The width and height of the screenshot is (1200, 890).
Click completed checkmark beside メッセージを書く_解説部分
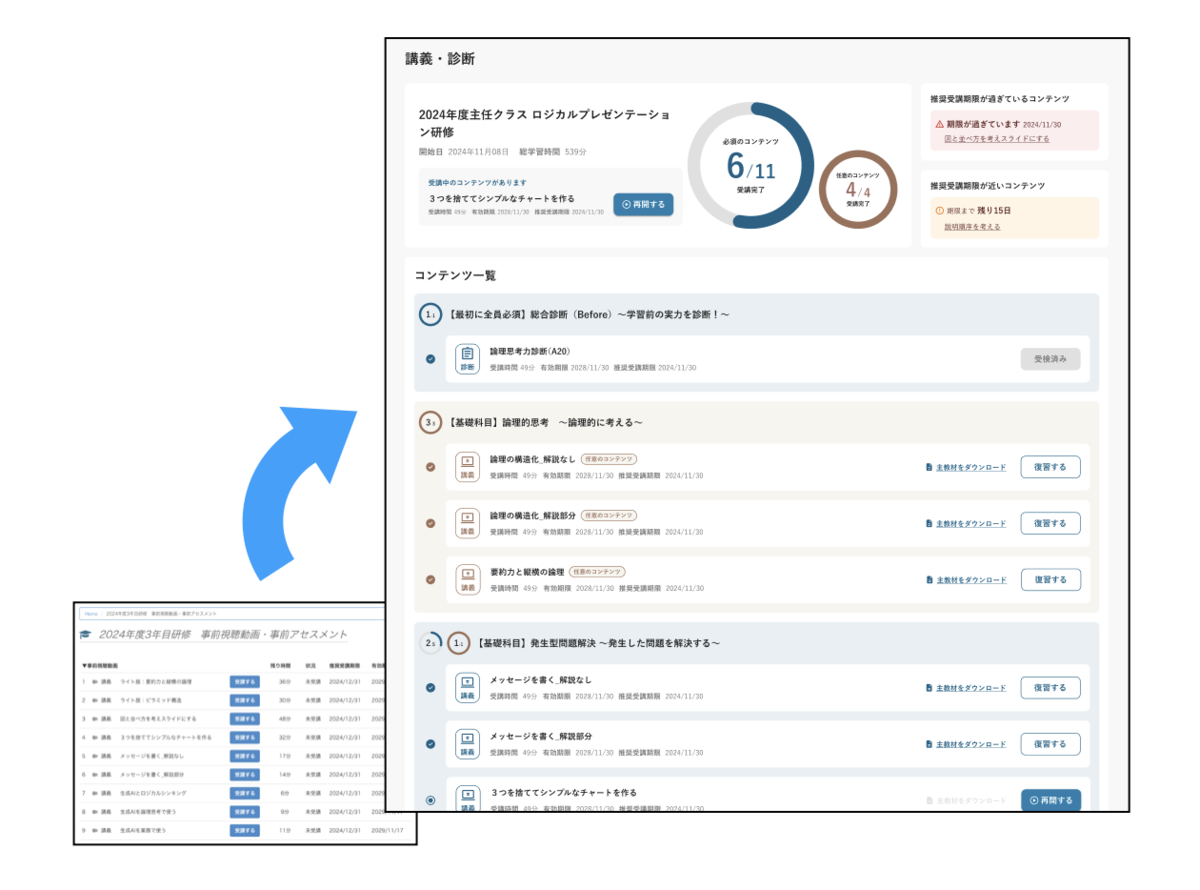pyautogui.click(x=431, y=744)
